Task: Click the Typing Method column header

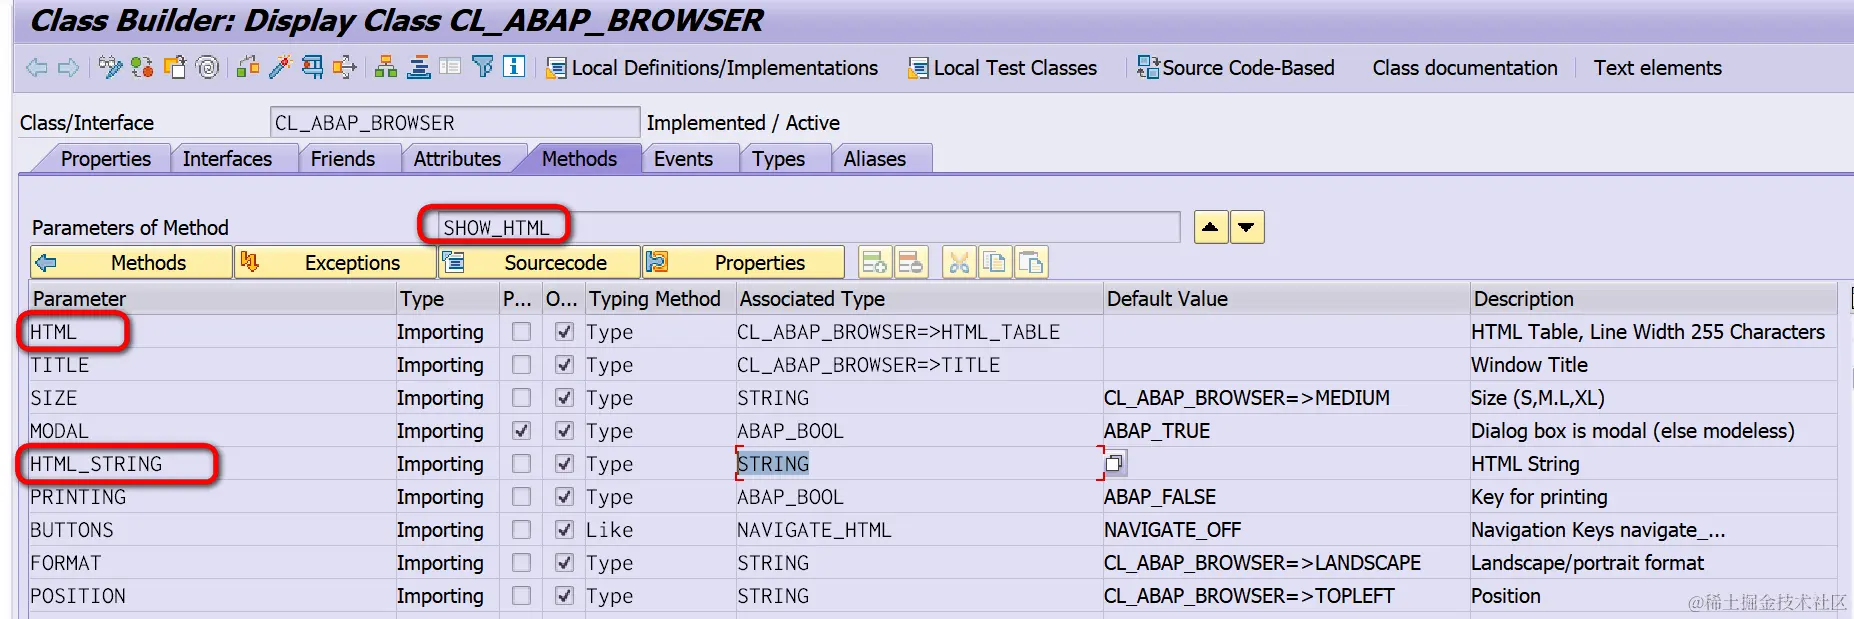Action: click(660, 298)
